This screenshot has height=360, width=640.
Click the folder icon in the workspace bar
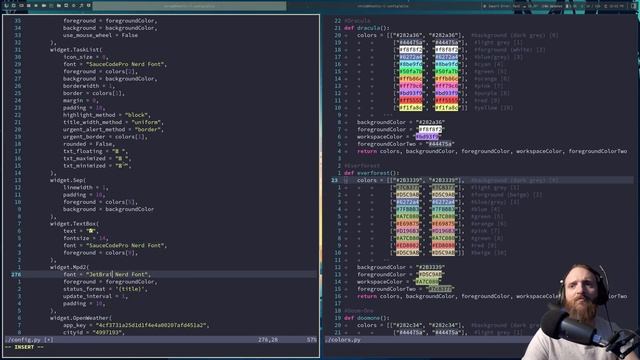58,6
